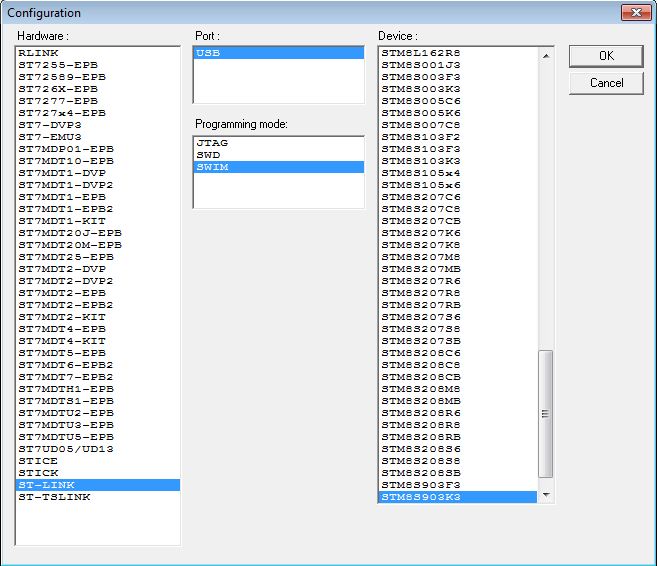Choose STM8S003F3 device

point(420,77)
